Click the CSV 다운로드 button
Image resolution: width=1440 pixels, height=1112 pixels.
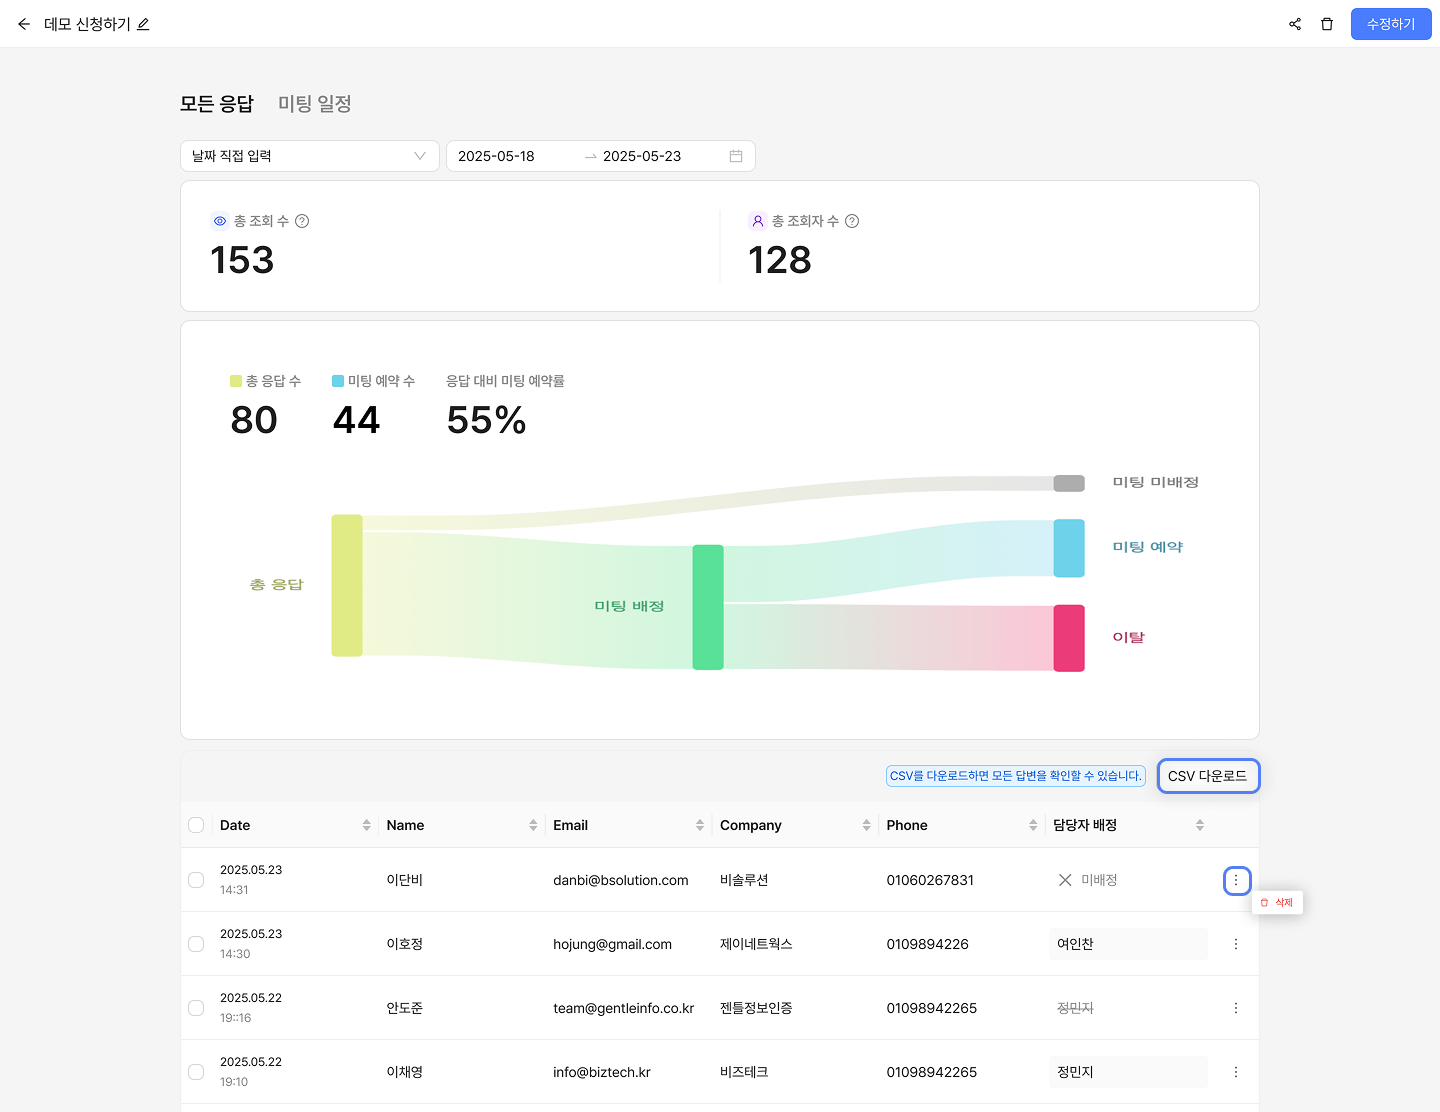pos(1207,776)
